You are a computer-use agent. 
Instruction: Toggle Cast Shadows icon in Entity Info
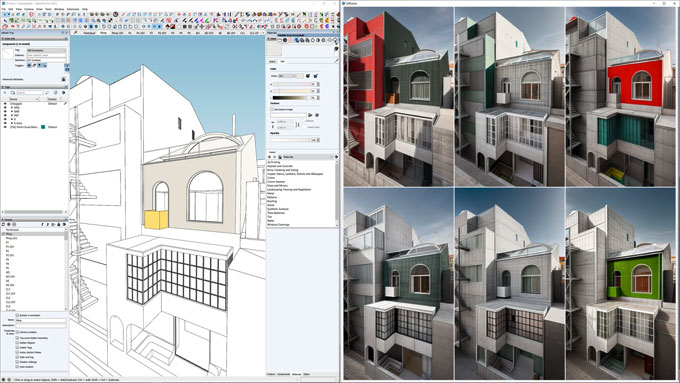(39, 65)
